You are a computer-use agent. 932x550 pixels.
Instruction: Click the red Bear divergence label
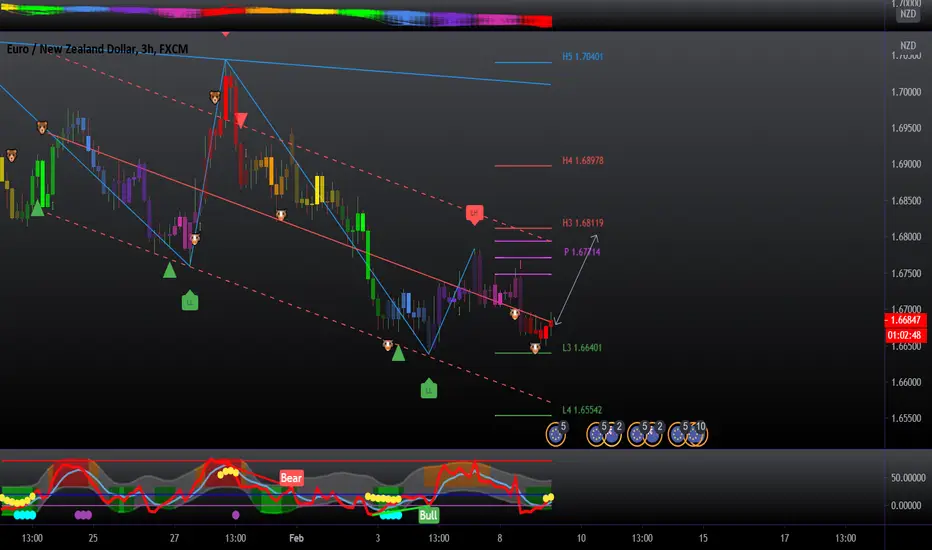click(291, 477)
